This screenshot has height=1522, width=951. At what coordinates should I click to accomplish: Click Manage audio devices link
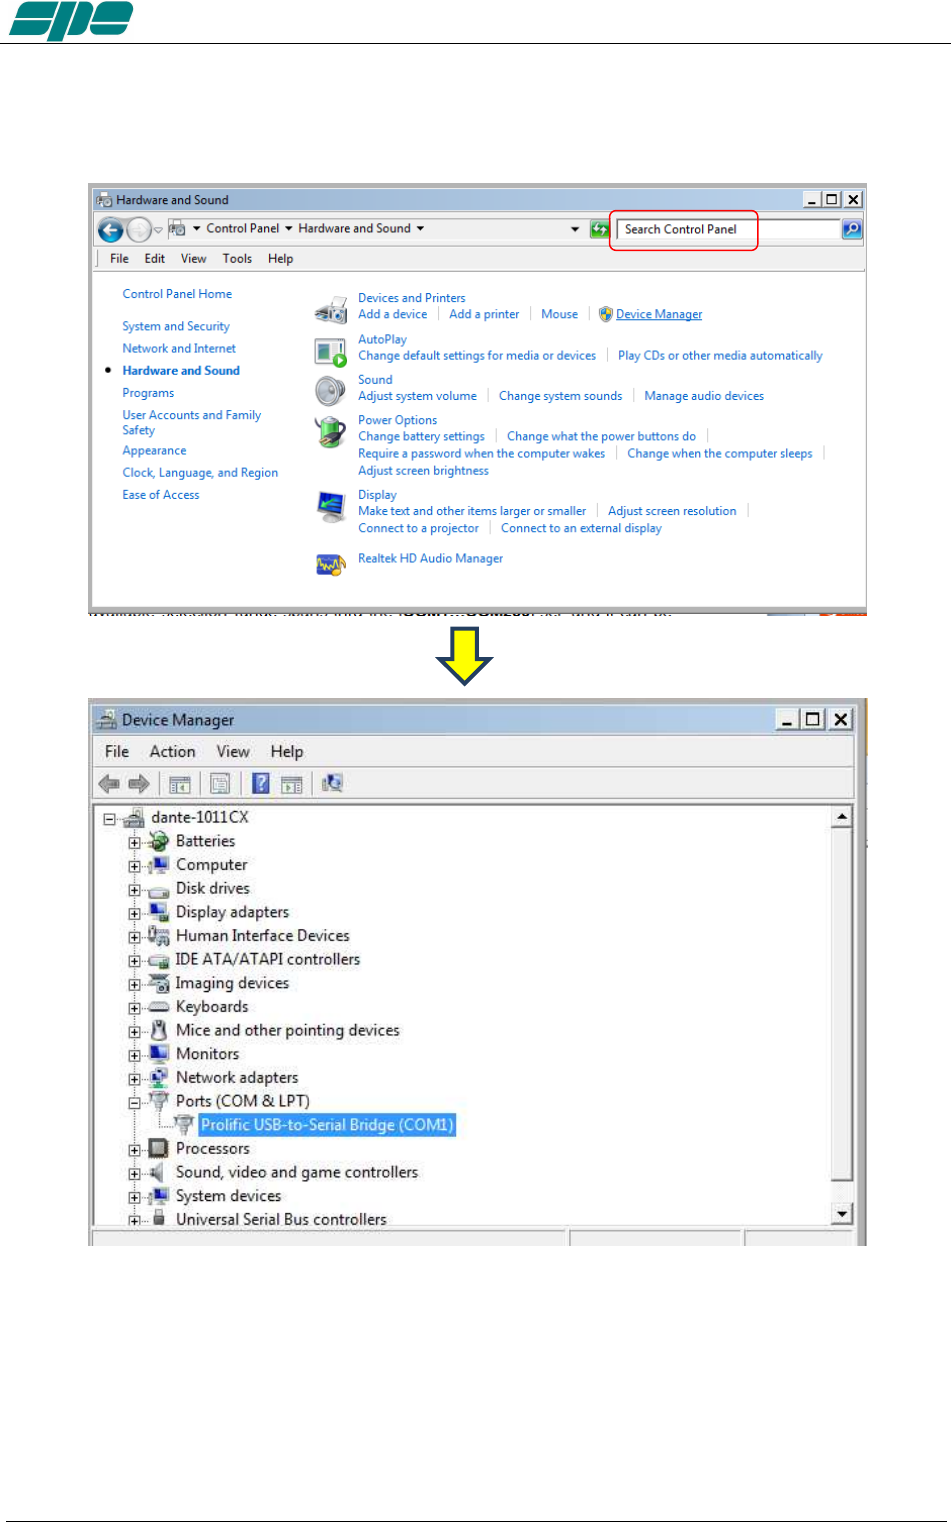(x=704, y=396)
